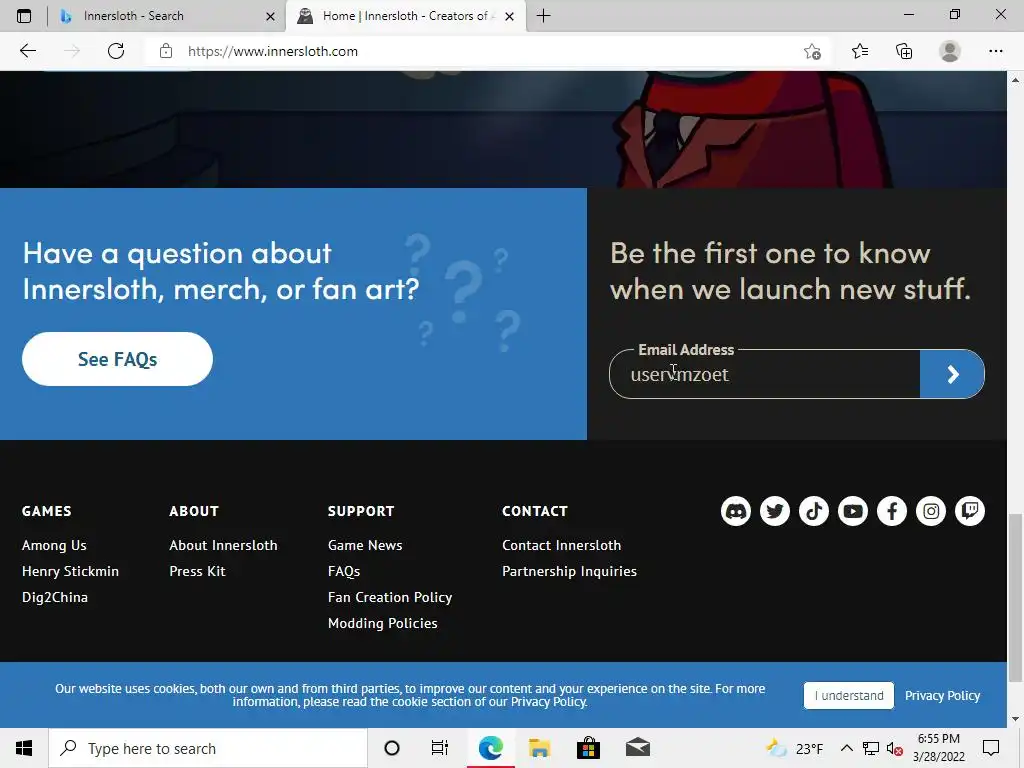Open the Mail app on taskbar
Screen dimensions: 1024x768
click(x=637, y=748)
